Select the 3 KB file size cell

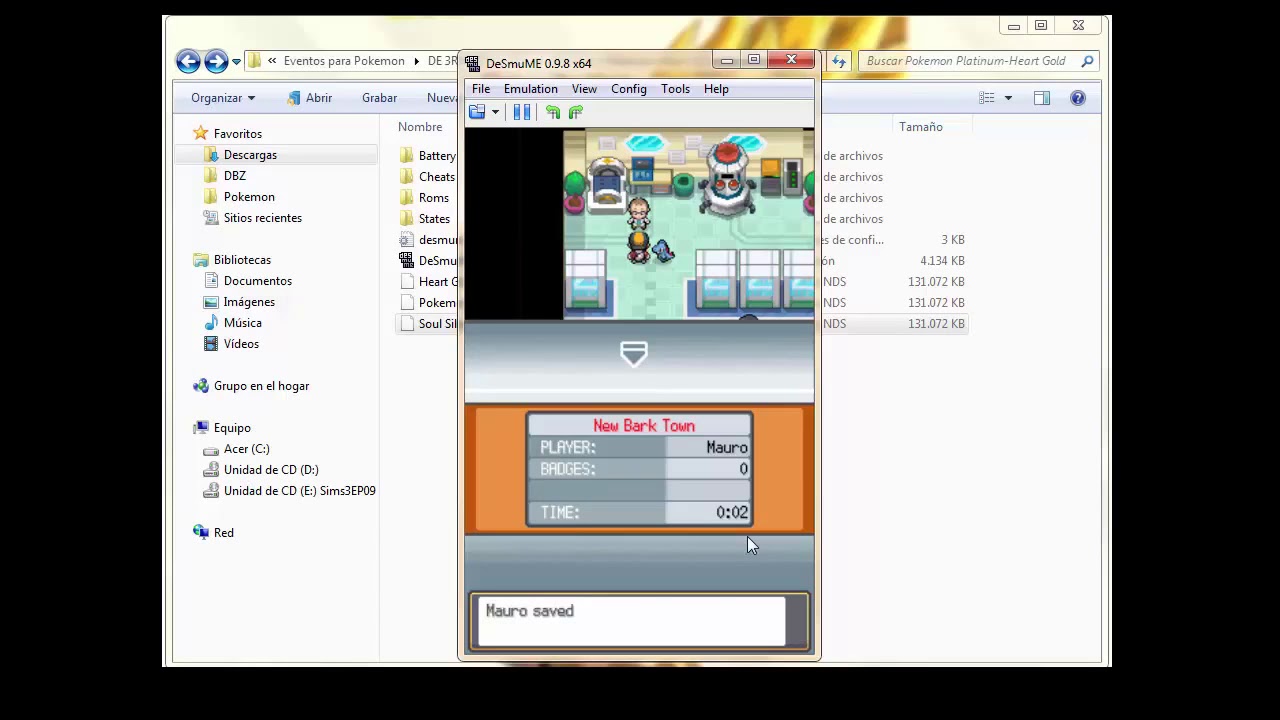point(953,240)
